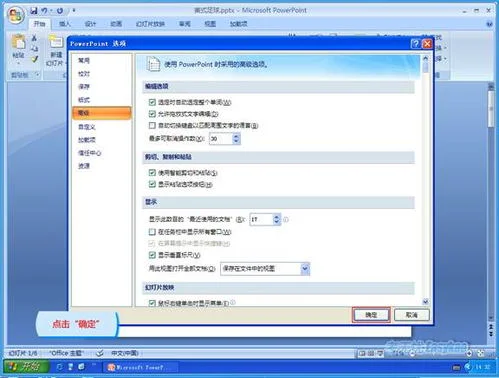The width and height of the screenshot is (499, 378).
Task: Select 自定义 in options sidebar
Action: point(87,127)
